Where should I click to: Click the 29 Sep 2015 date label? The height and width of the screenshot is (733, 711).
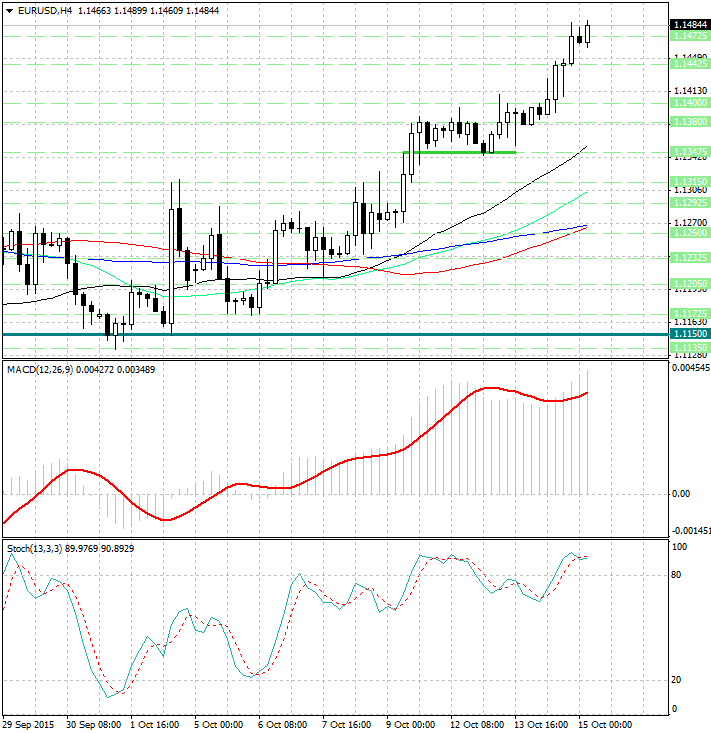(29, 725)
